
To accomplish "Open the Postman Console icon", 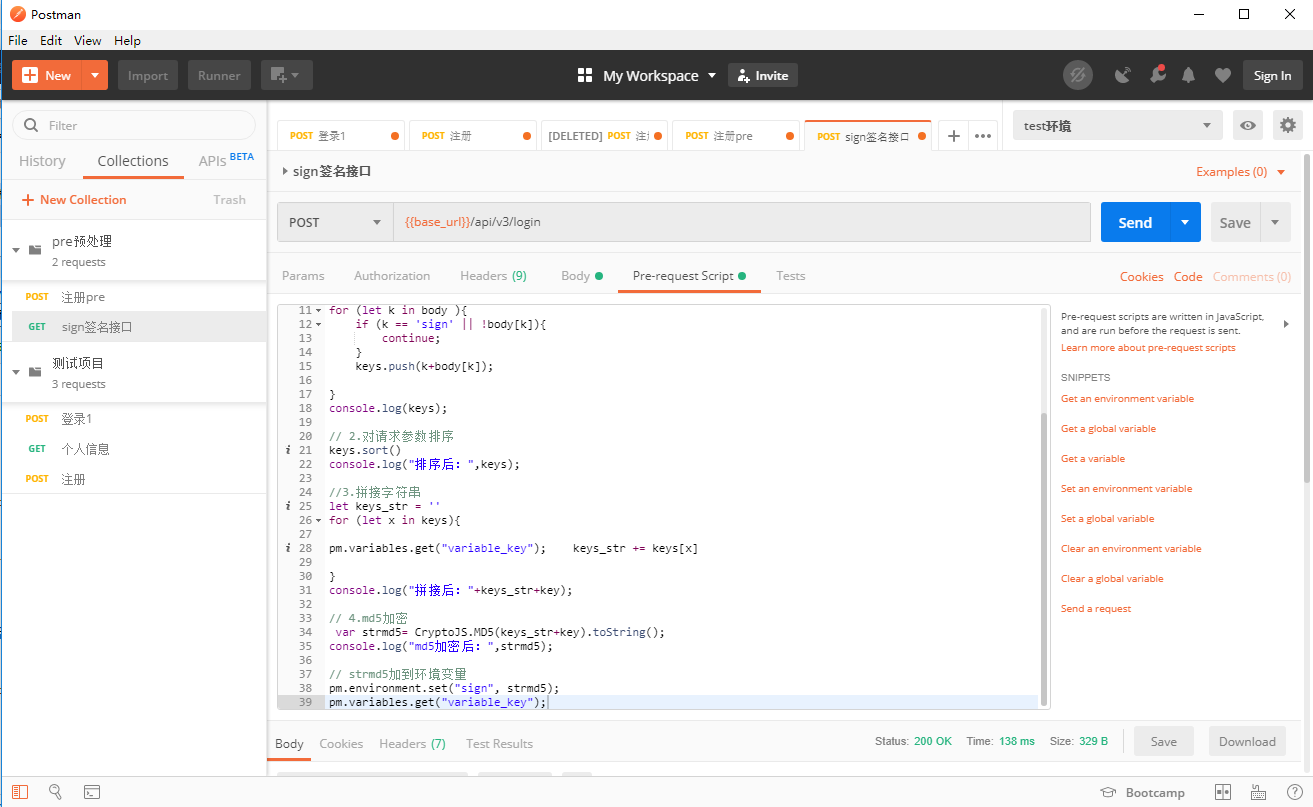I will pos(91,792).
